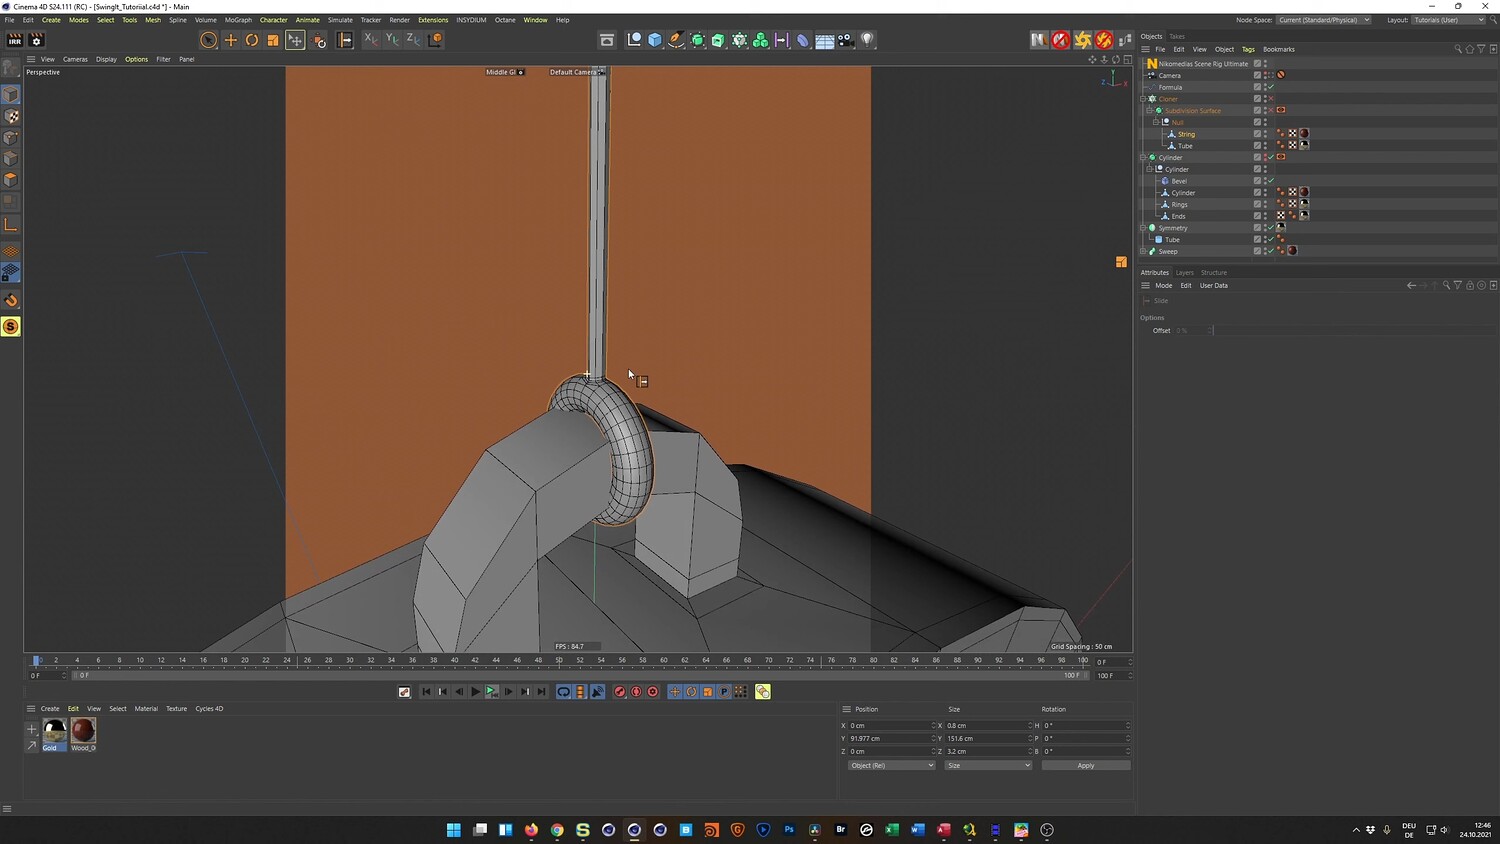Click the Apply button in coordinates
The width and height of the screenshot is (1500, 844).
[x=1085, y=766]
